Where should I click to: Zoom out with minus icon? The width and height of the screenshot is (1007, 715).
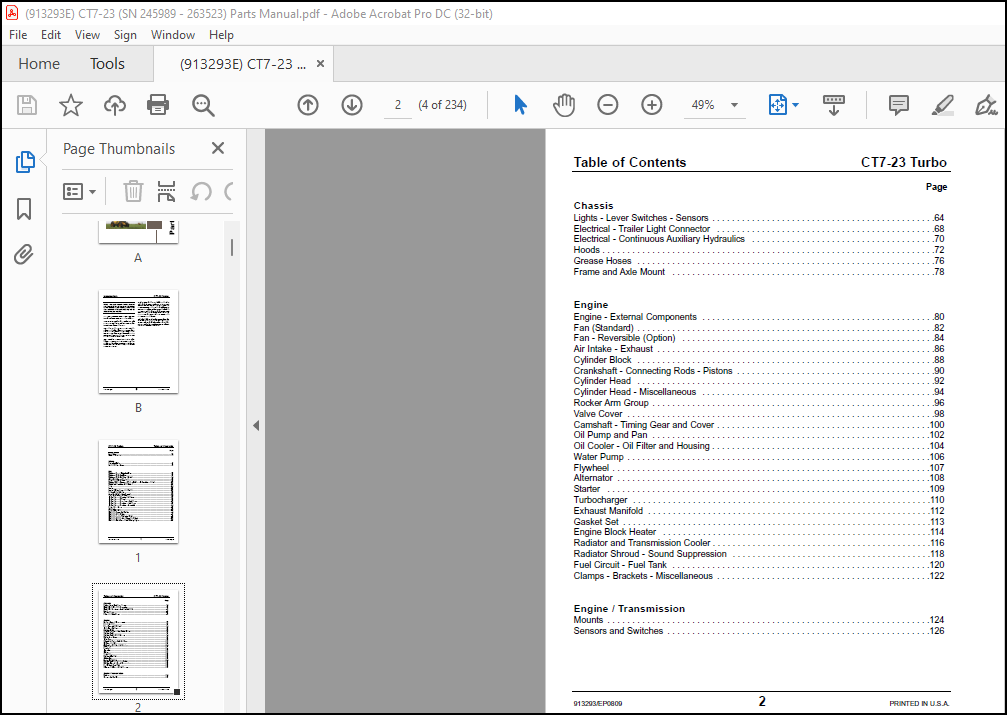(608, 105)
